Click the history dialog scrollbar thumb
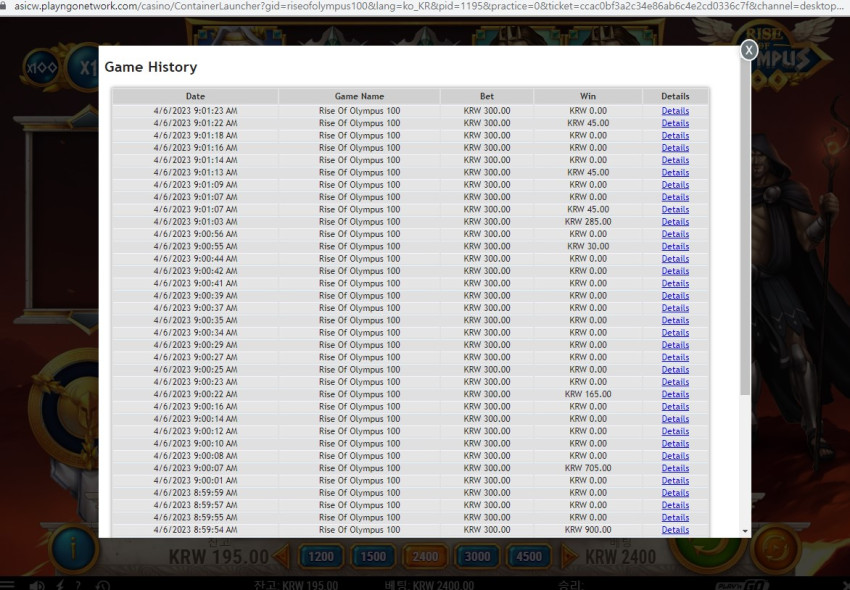Image resolution: width=850 pixels, height=590 pixels. (745, 228)
